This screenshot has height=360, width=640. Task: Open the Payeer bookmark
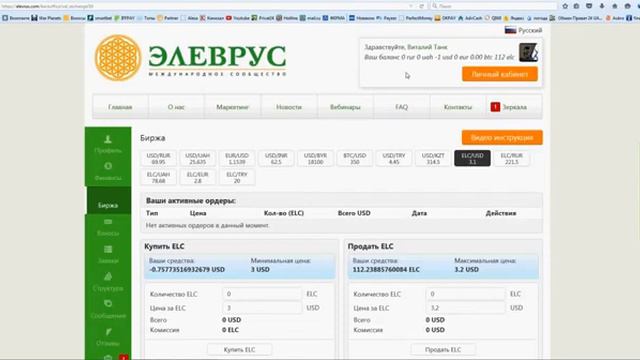(x=386, y=18)
